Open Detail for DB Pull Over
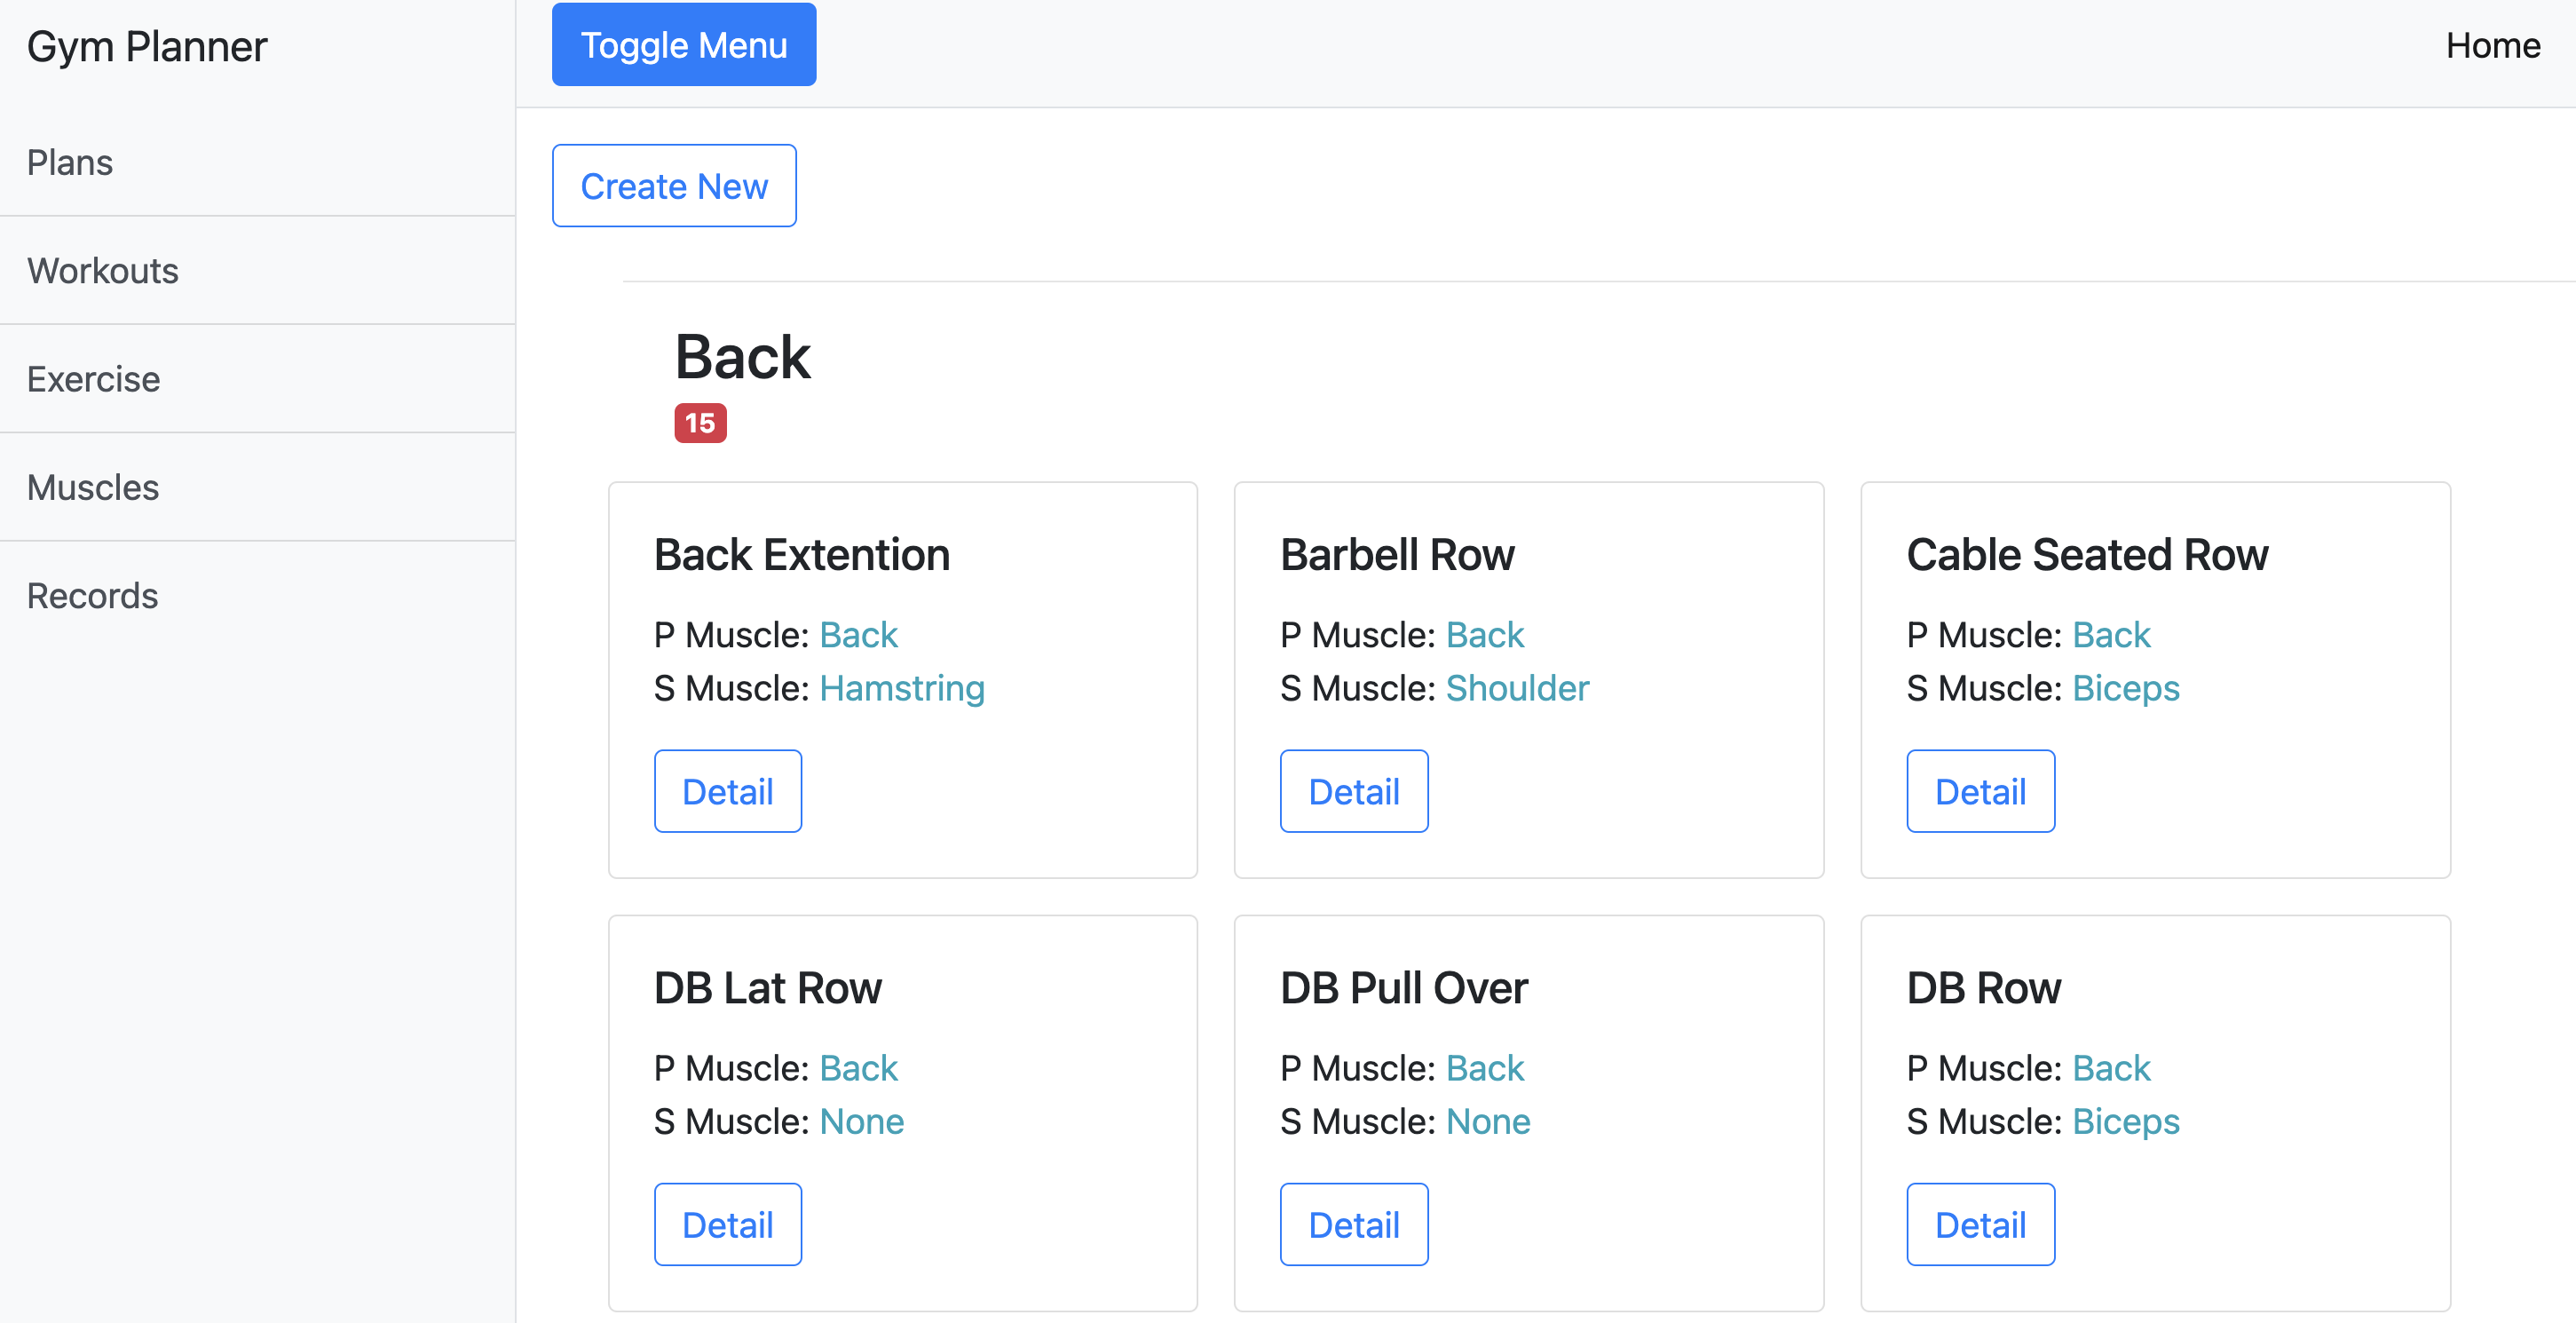This screenshot has height=1323, width=2576. click(x=1353, y=1224)
